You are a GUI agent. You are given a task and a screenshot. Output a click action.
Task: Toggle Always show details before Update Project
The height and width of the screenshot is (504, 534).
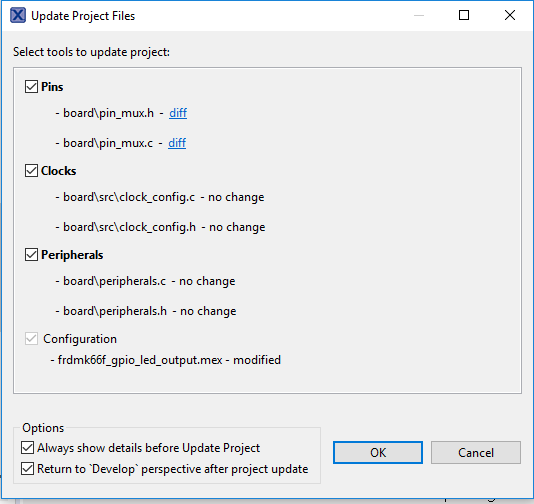pyautogui.click(x=28, y=448)
